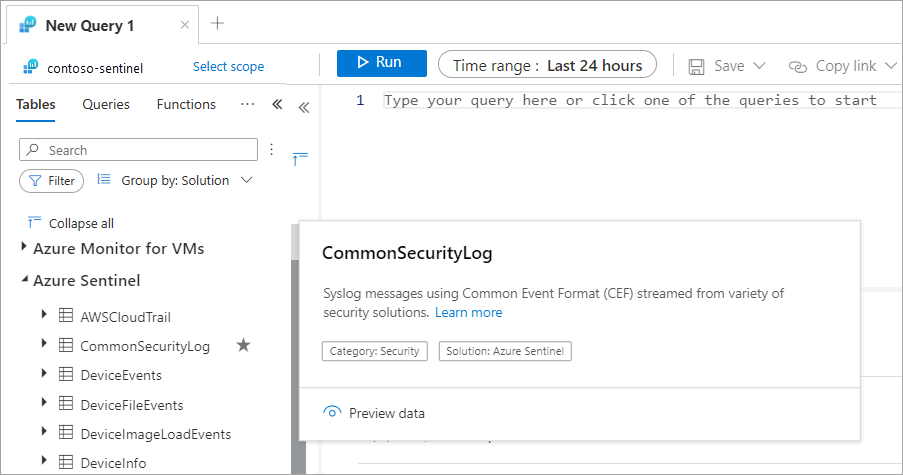Screen dimensions: 903x475
Task: Select the DeviceFileEvents table name
Action: (132, 405)
